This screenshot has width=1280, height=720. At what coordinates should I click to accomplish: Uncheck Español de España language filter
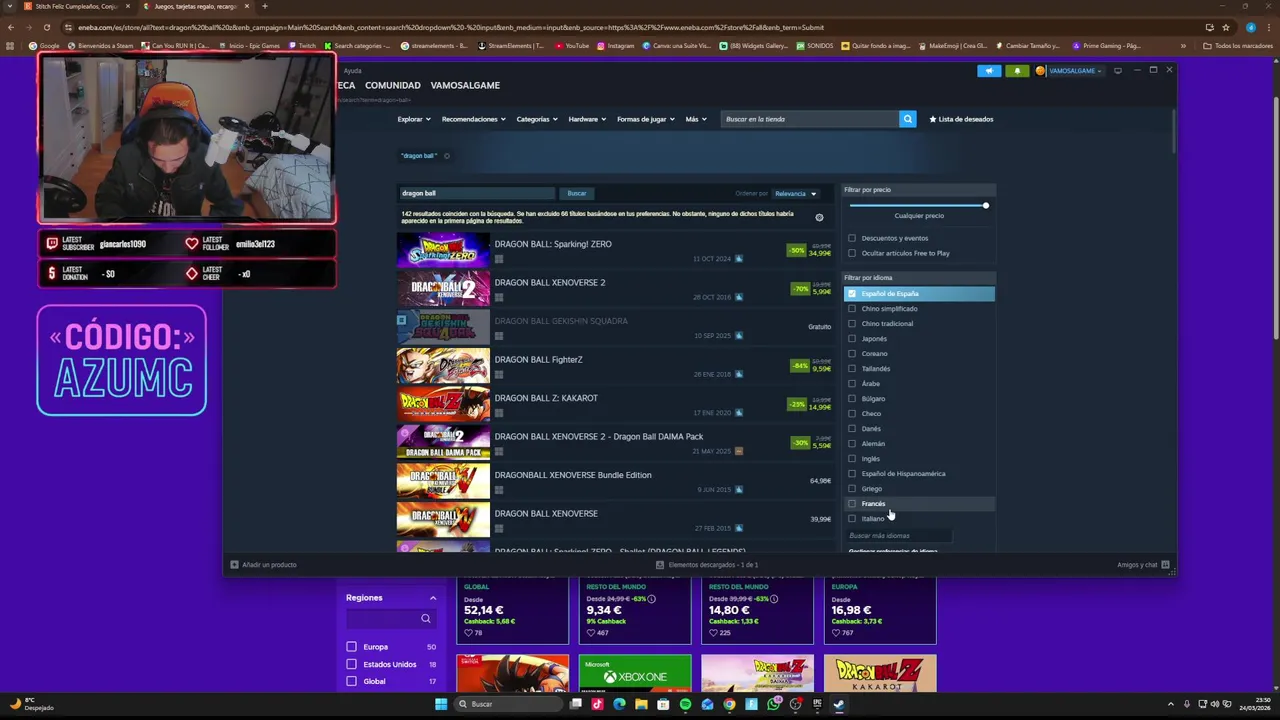[852, 293]
